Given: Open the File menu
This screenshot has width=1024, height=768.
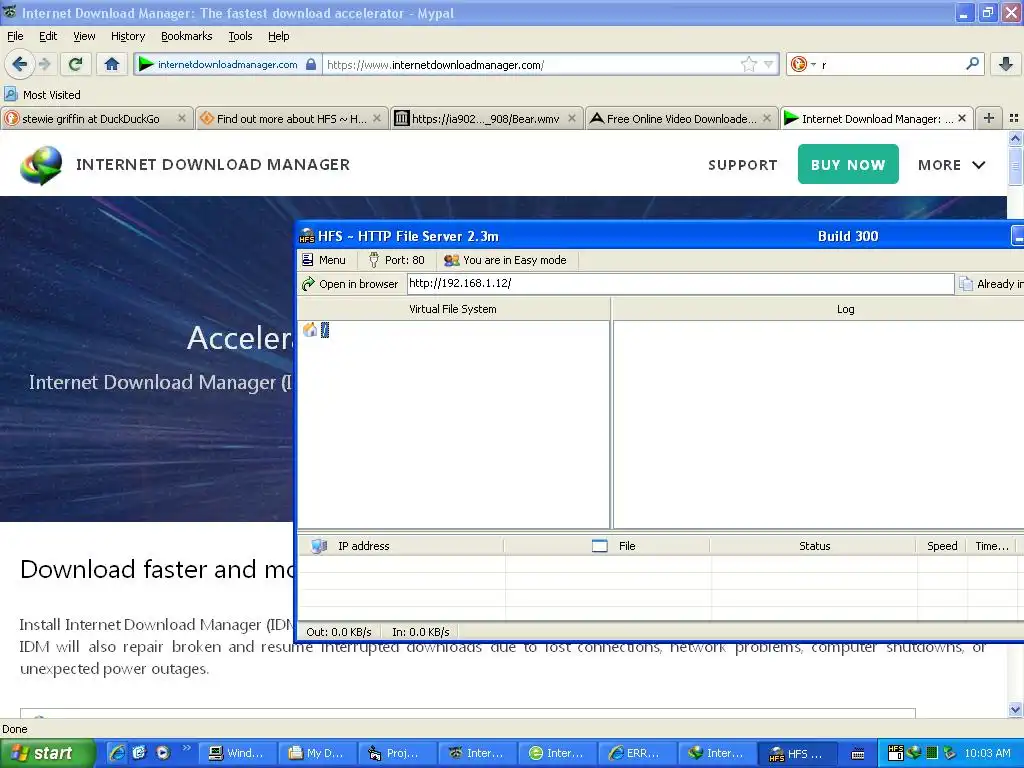Looking at the screenshot, I should pyautogui.click(x=15, y=36).
